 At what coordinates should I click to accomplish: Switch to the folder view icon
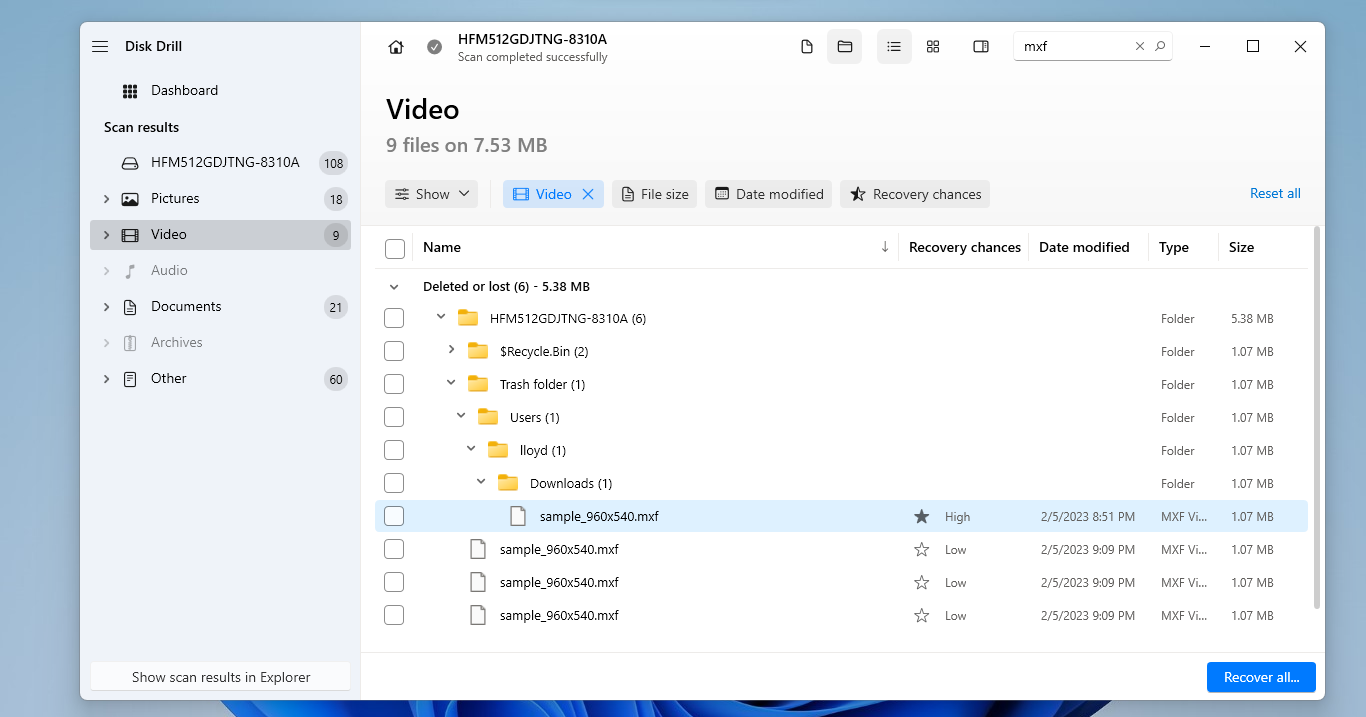[x=844, y=47]
